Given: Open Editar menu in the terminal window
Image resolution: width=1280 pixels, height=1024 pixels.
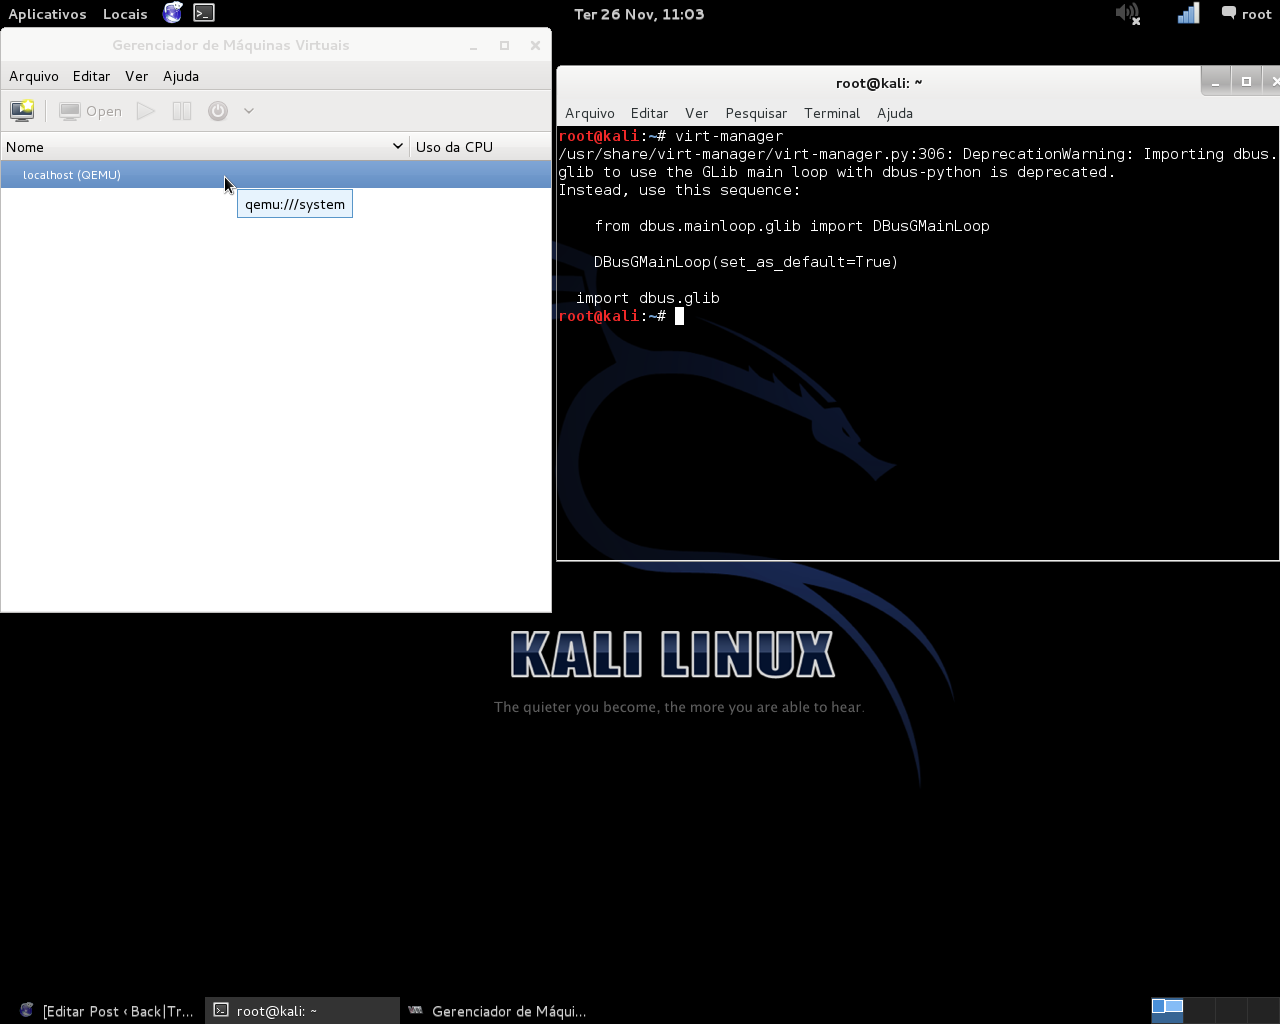Looking at the screenshot, I should [649, 113].
